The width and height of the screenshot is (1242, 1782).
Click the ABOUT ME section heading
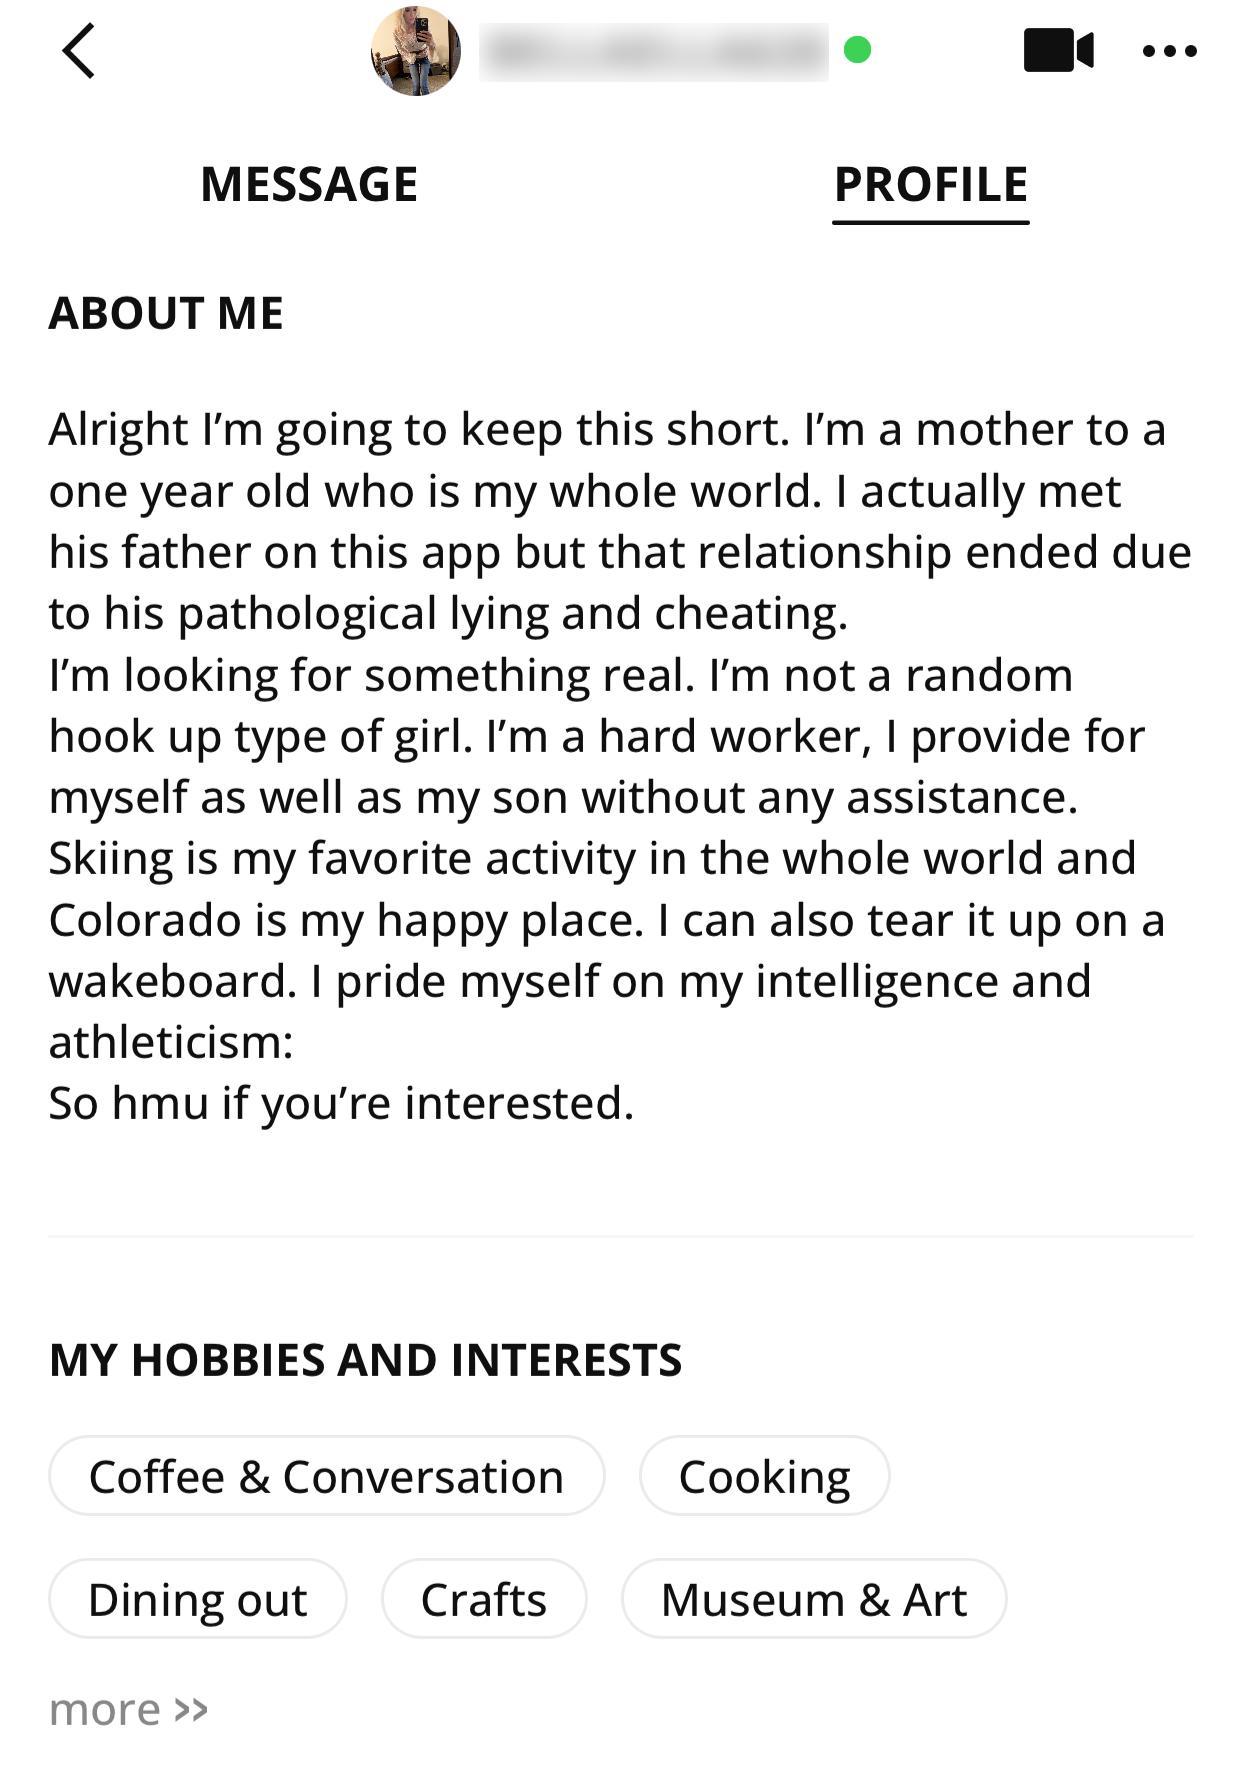[x=166, y=313]
